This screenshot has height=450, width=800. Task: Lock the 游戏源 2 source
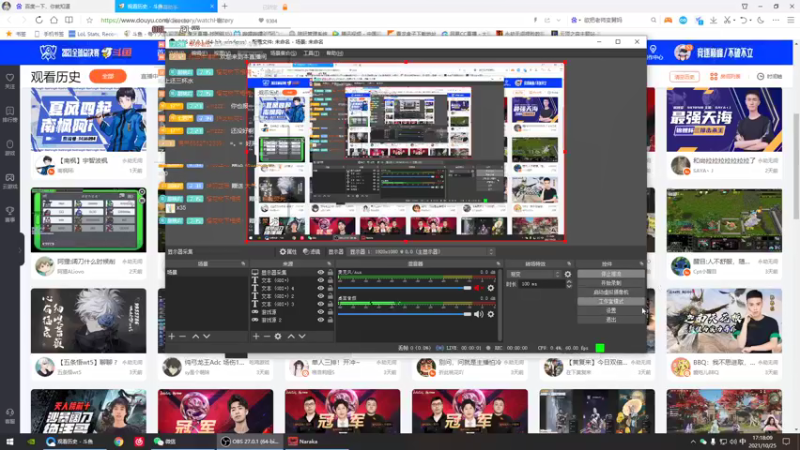[330, 320]
